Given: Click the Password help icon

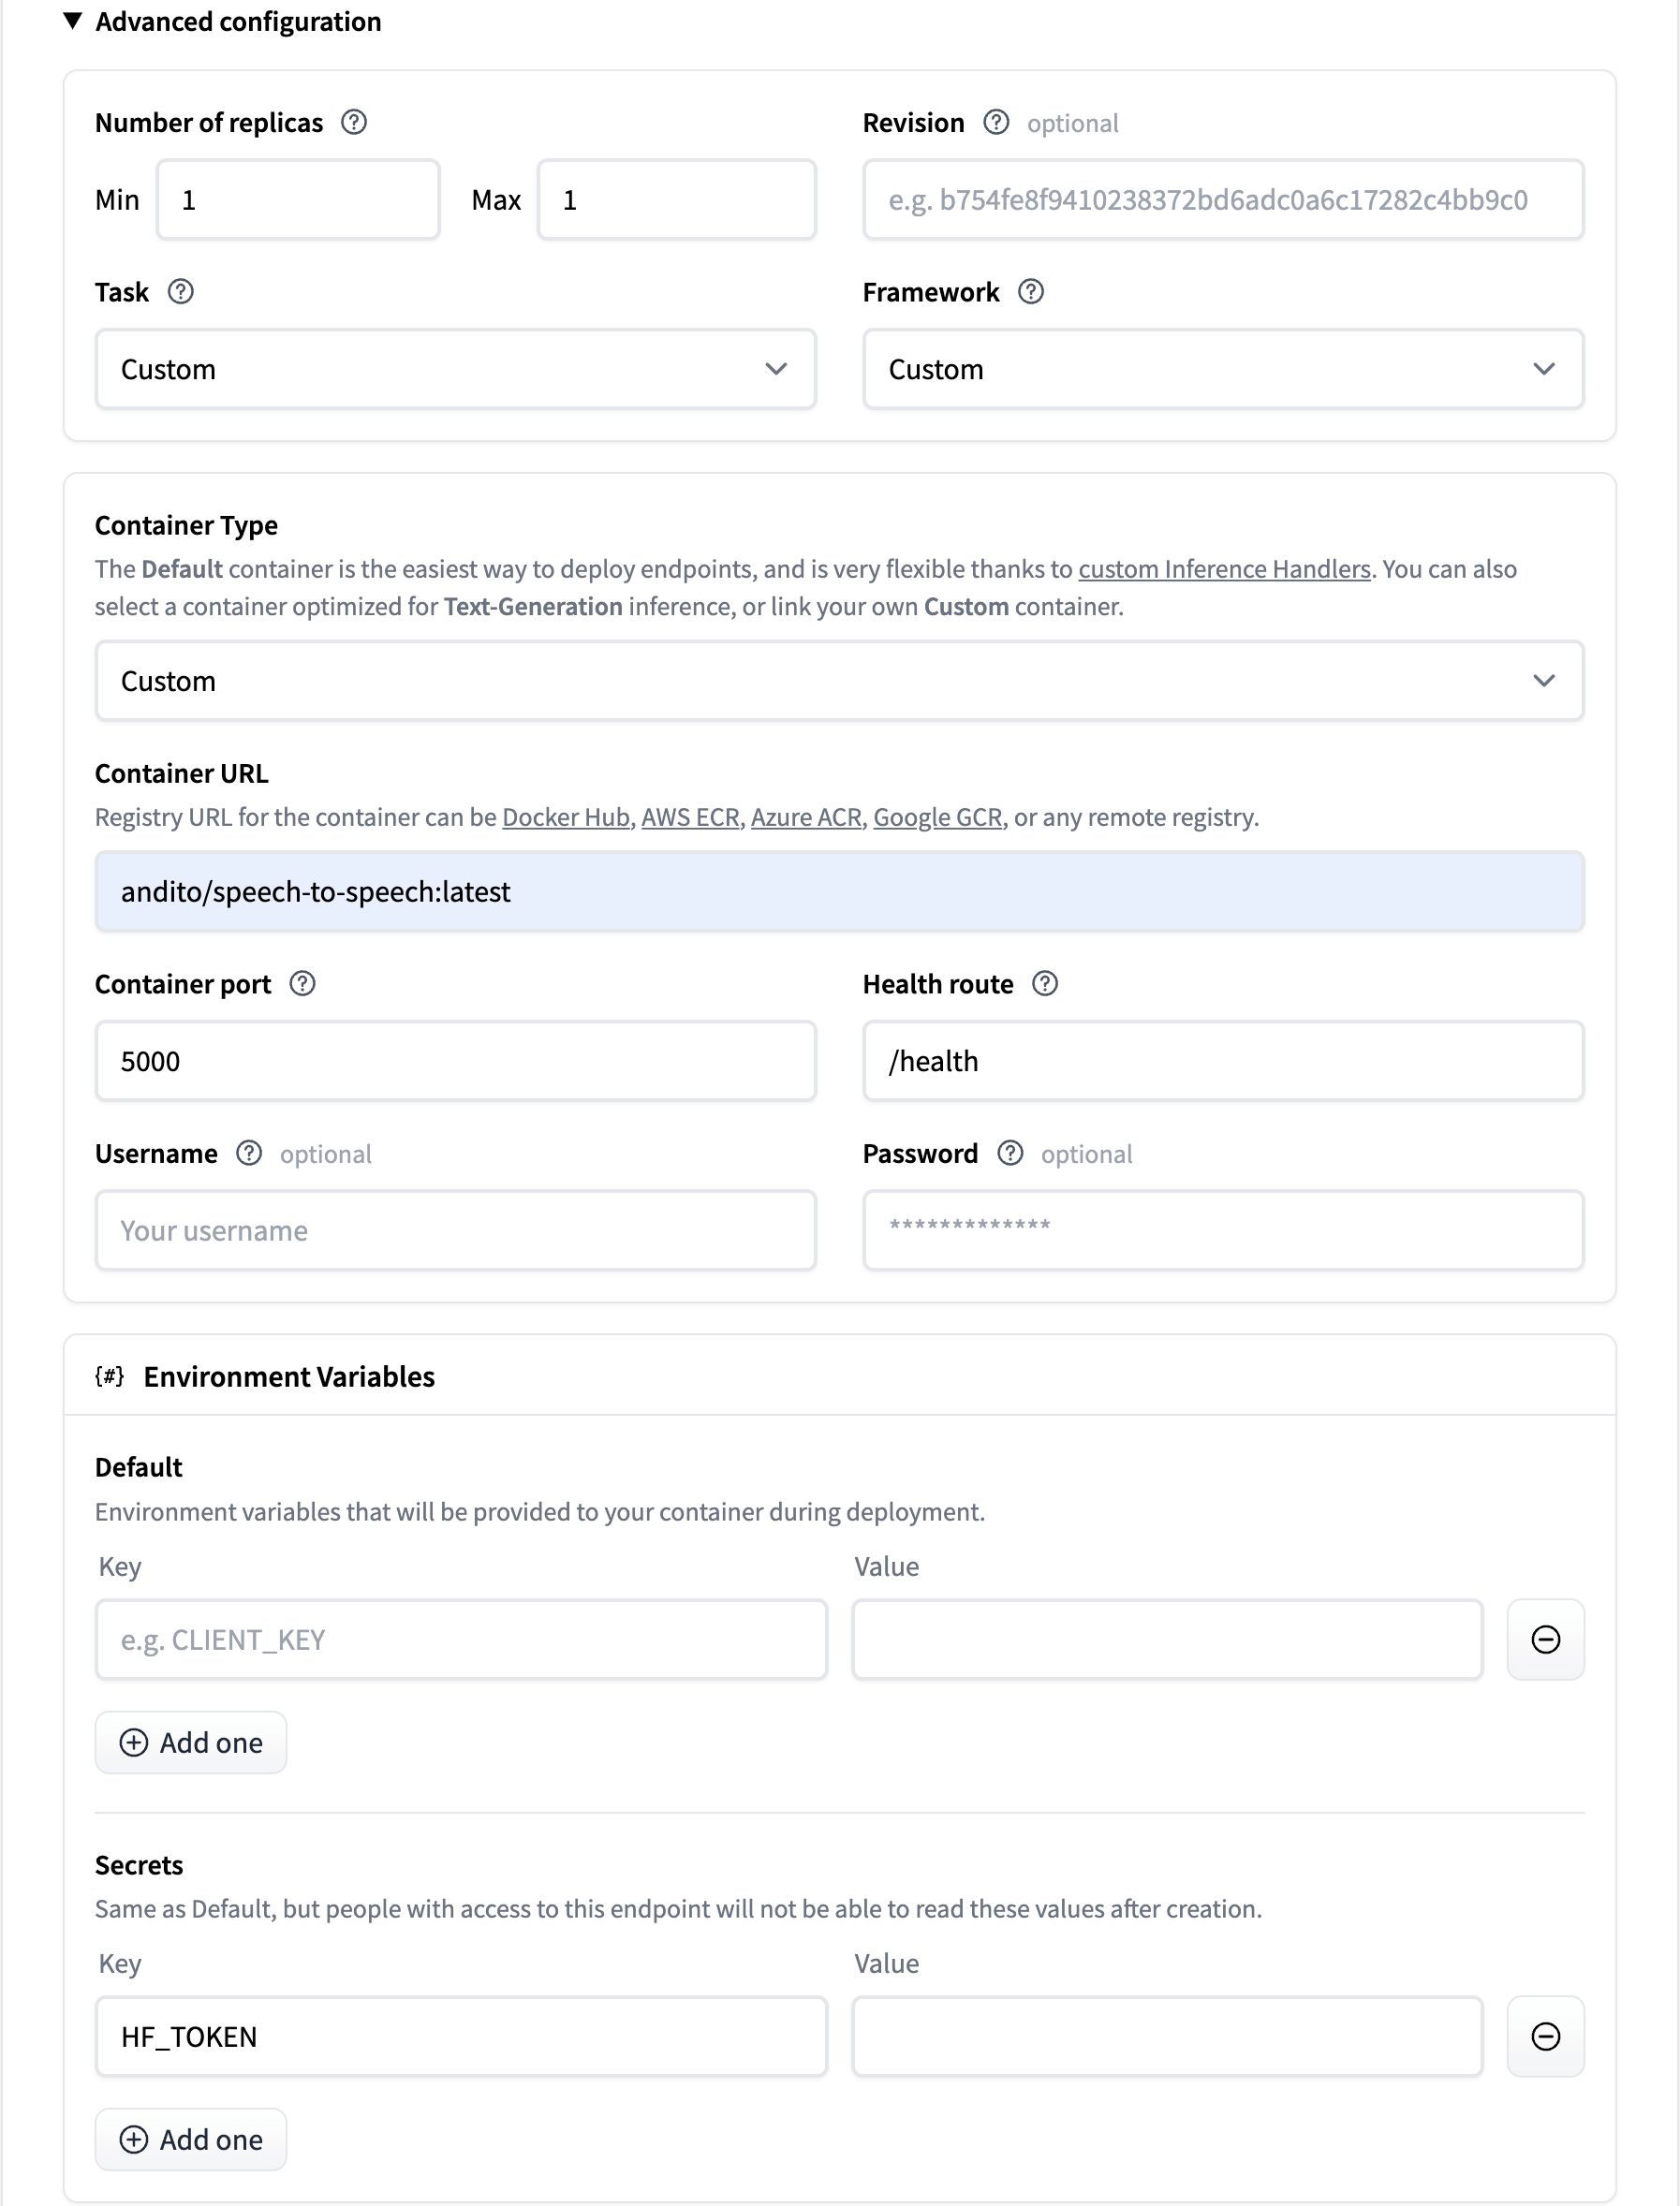Looking at the screenshot, I should [1010, 1153].
